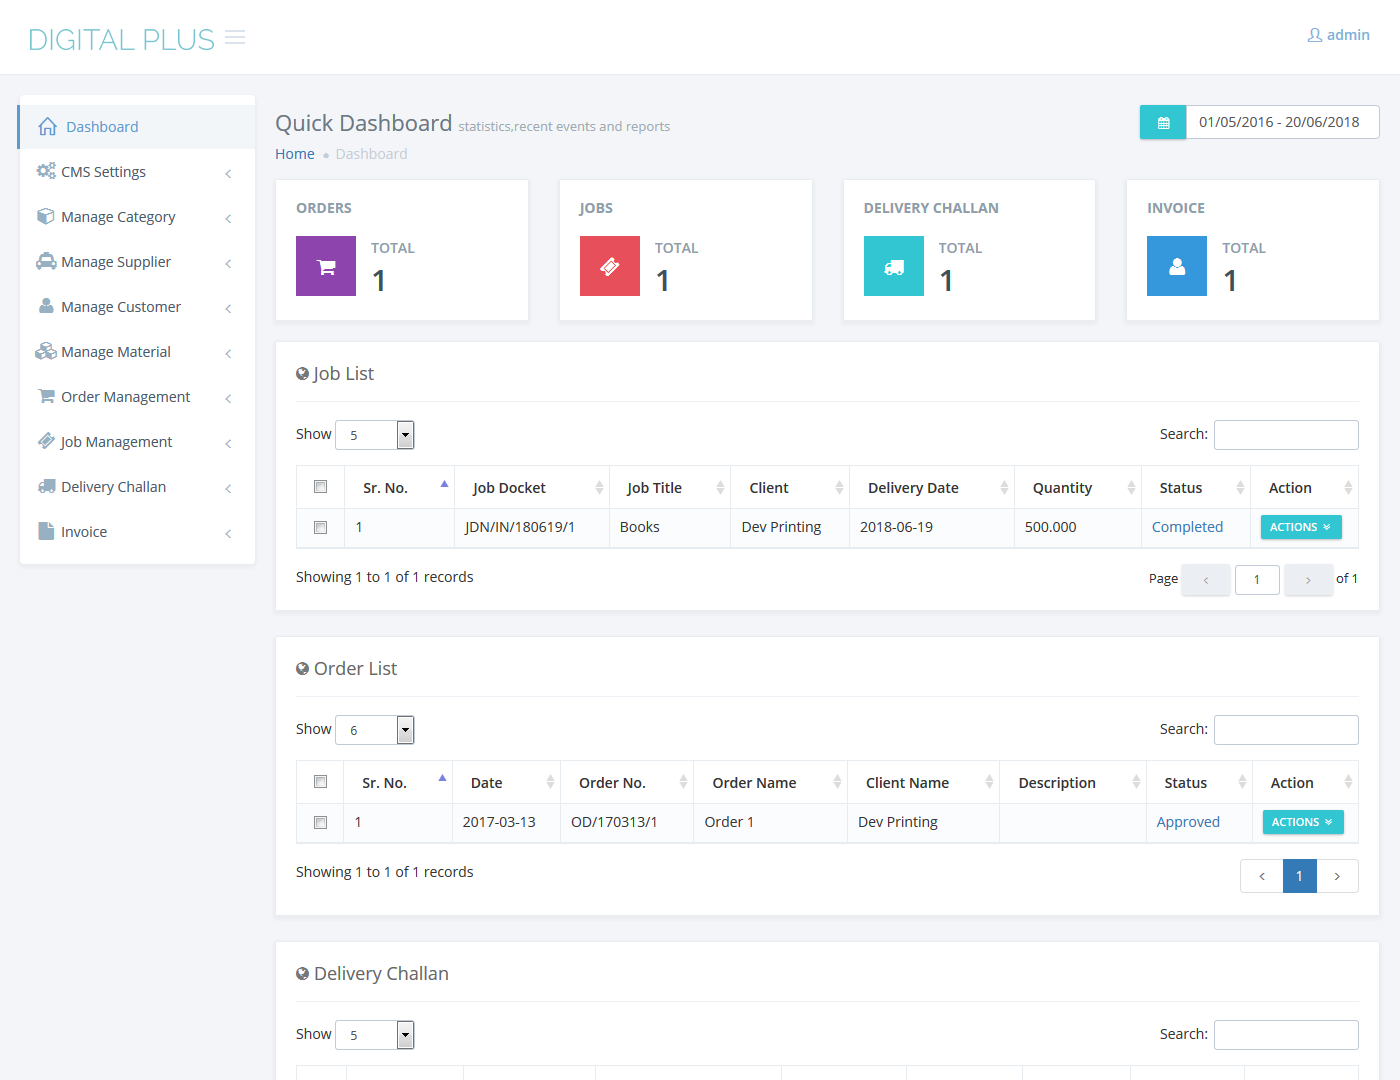Click the Job List search field
Viewport: 1400px width, 1080px height.
pyautogui.click(x=1286, y=435)
